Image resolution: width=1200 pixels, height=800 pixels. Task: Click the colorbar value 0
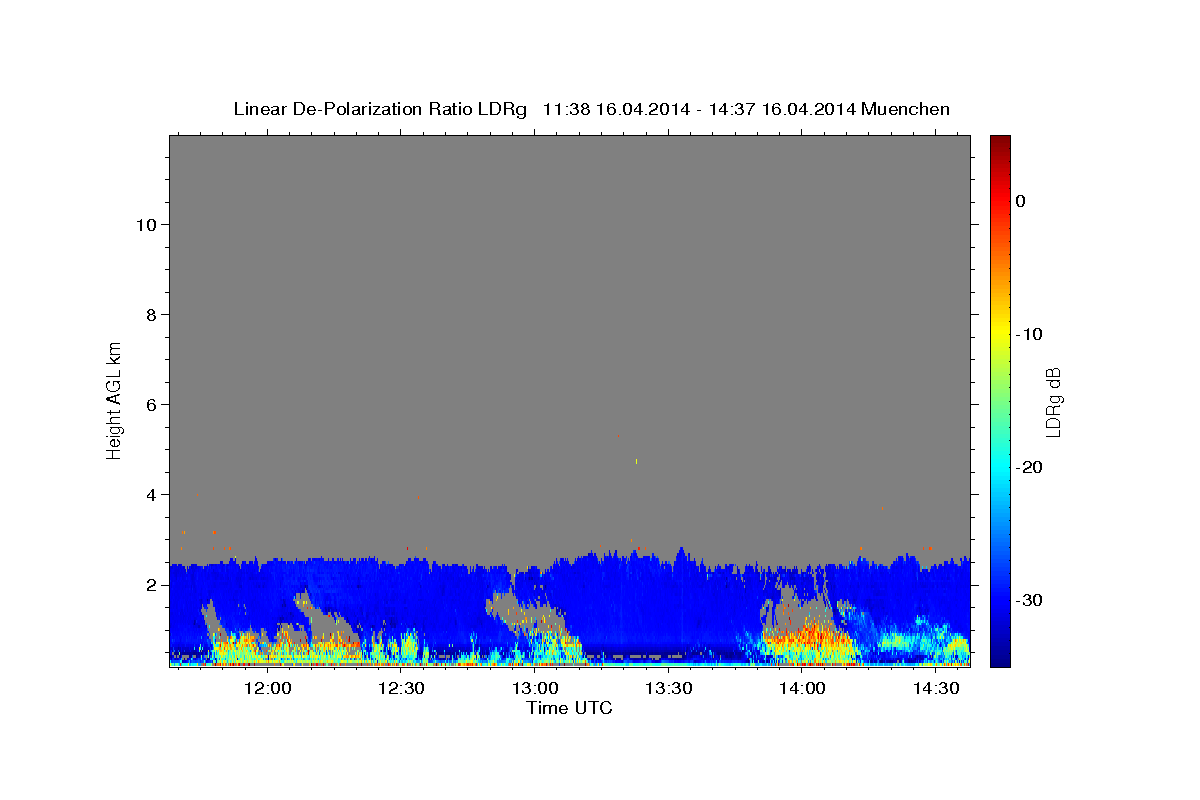(x=1021, y=201)
